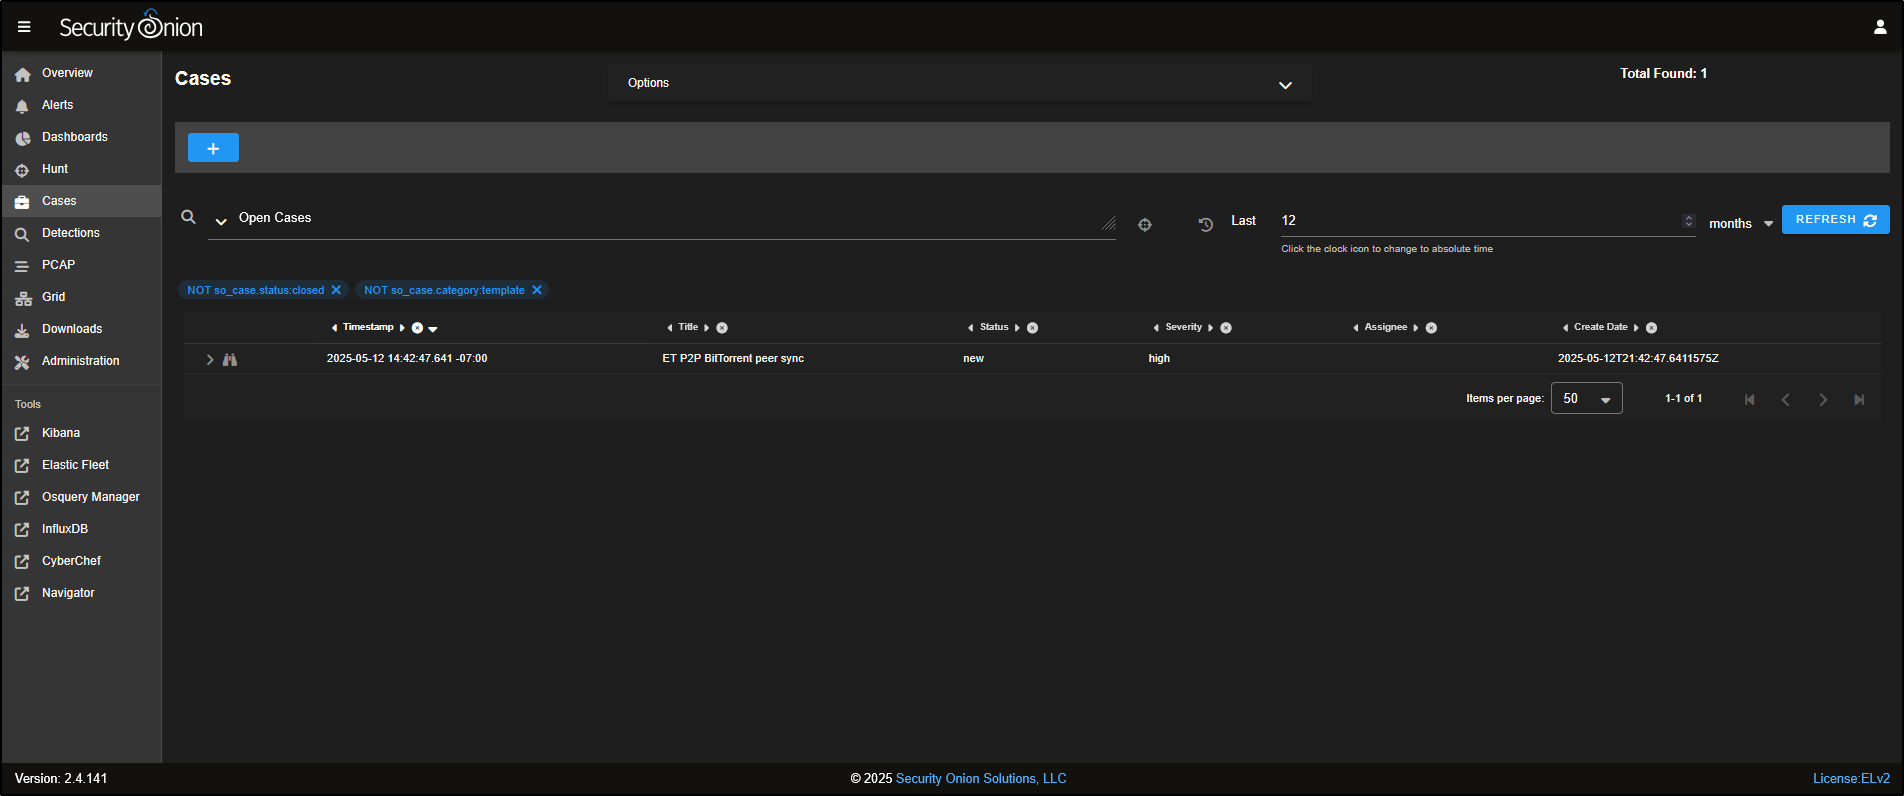
Task: Open the Security Onion Solutions, LLC link
Action: tap(980, 778)
